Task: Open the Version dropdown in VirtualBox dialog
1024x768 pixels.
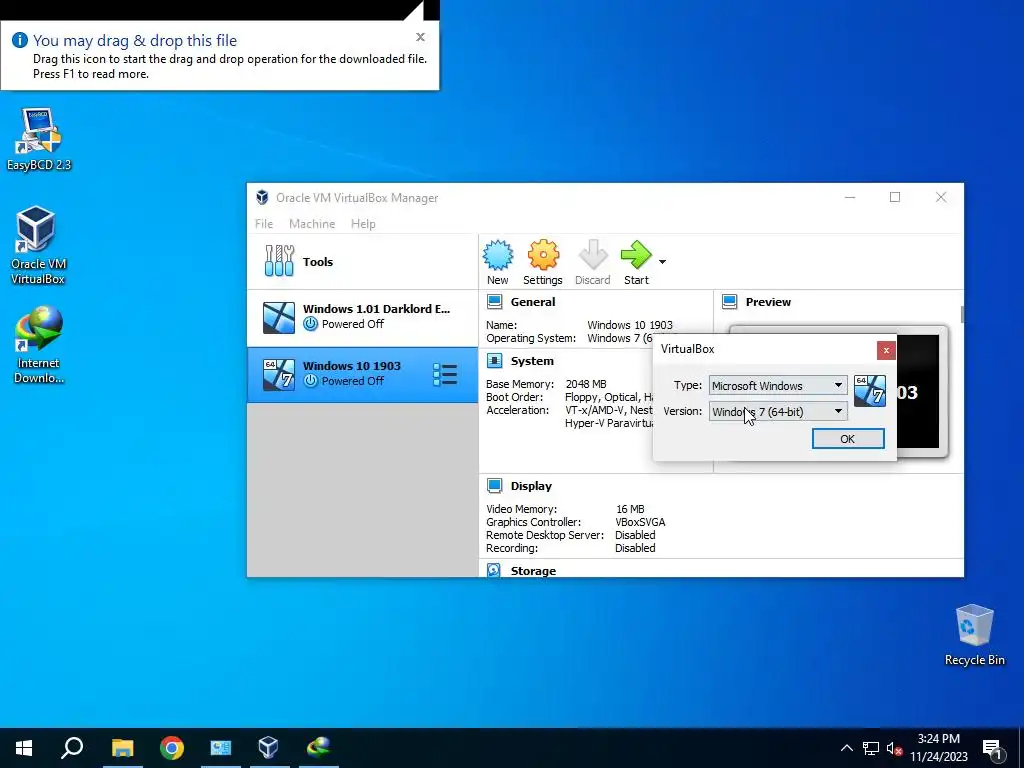Action: click(x=778, y=411)
